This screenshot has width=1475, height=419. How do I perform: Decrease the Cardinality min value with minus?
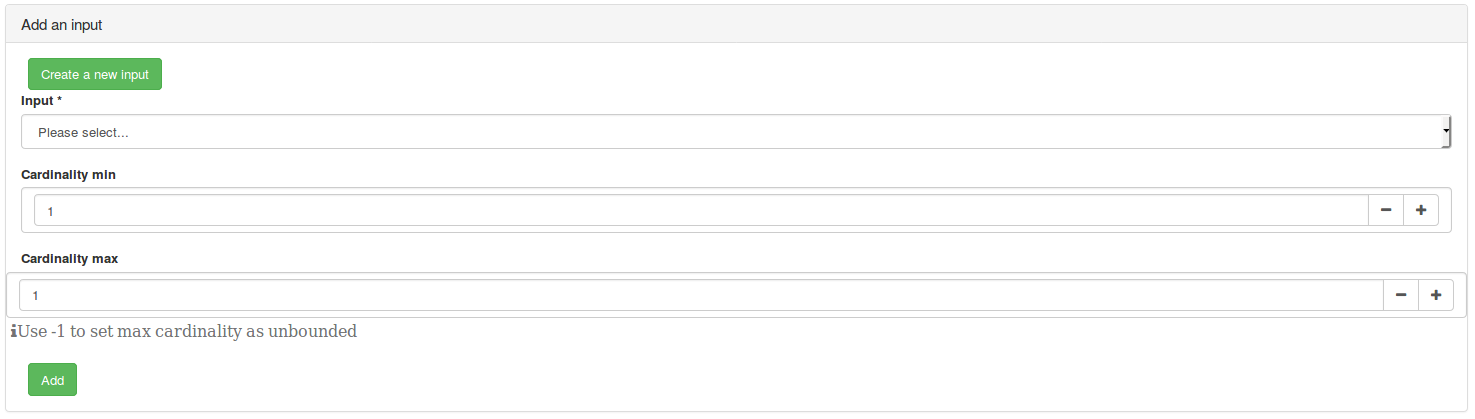click(1385, 211)
